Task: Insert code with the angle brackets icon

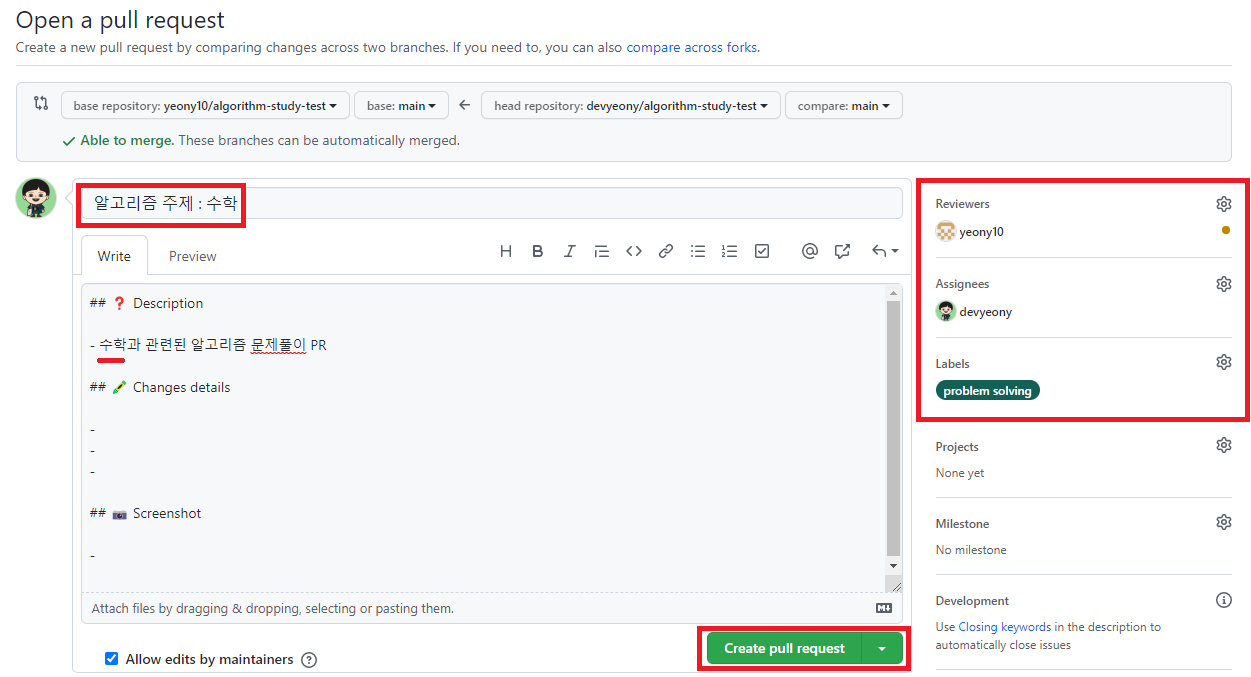Action: 634,251
